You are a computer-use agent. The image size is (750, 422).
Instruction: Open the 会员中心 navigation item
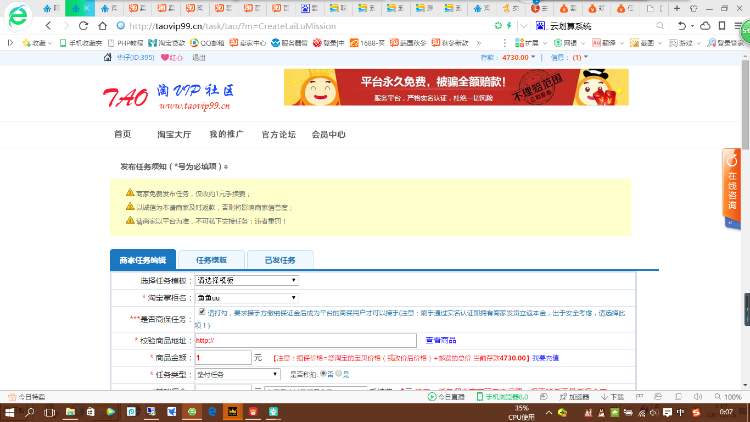click(328, 134)
